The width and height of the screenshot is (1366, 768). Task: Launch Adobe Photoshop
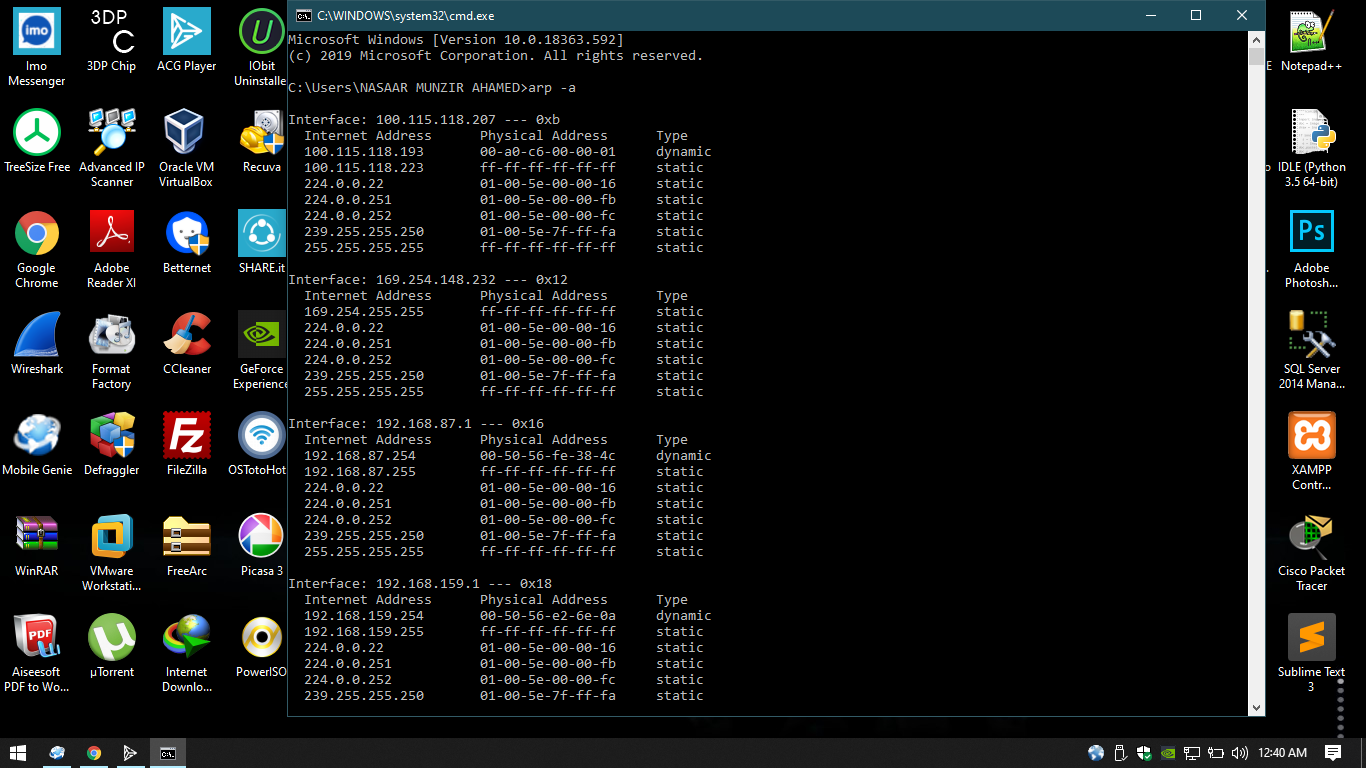[1311, 230]
